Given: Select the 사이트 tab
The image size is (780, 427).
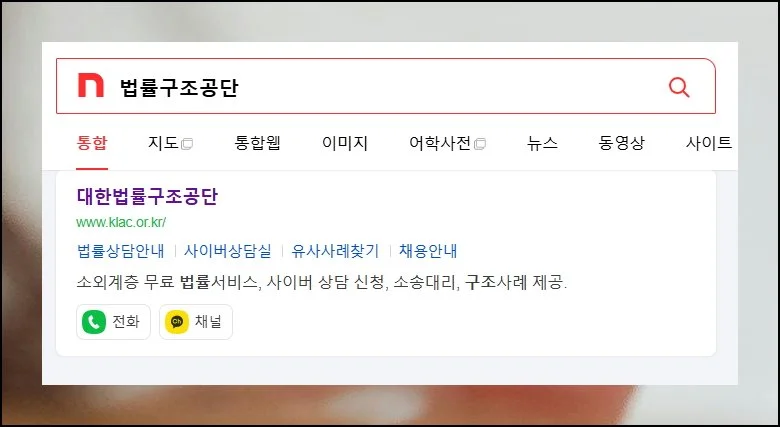Looking at the screenshot, I should (709, 143).
